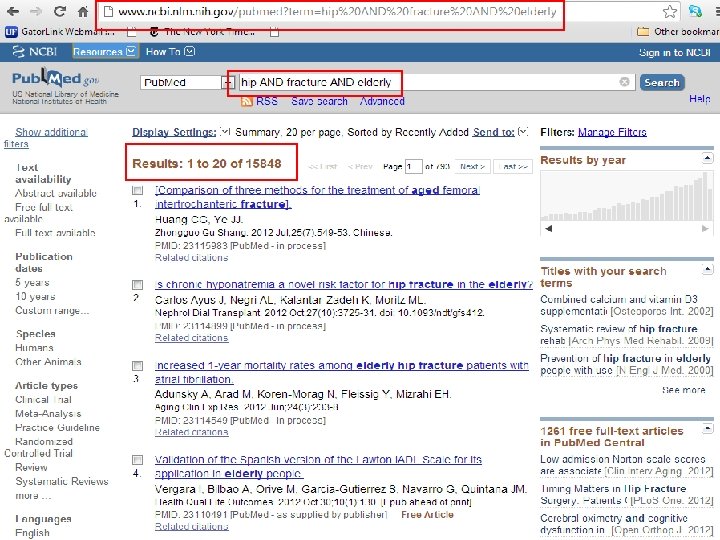Screen dimensions: 720x540
Task: Reload the page with the refresh icon
Action: tap(60, 11)
